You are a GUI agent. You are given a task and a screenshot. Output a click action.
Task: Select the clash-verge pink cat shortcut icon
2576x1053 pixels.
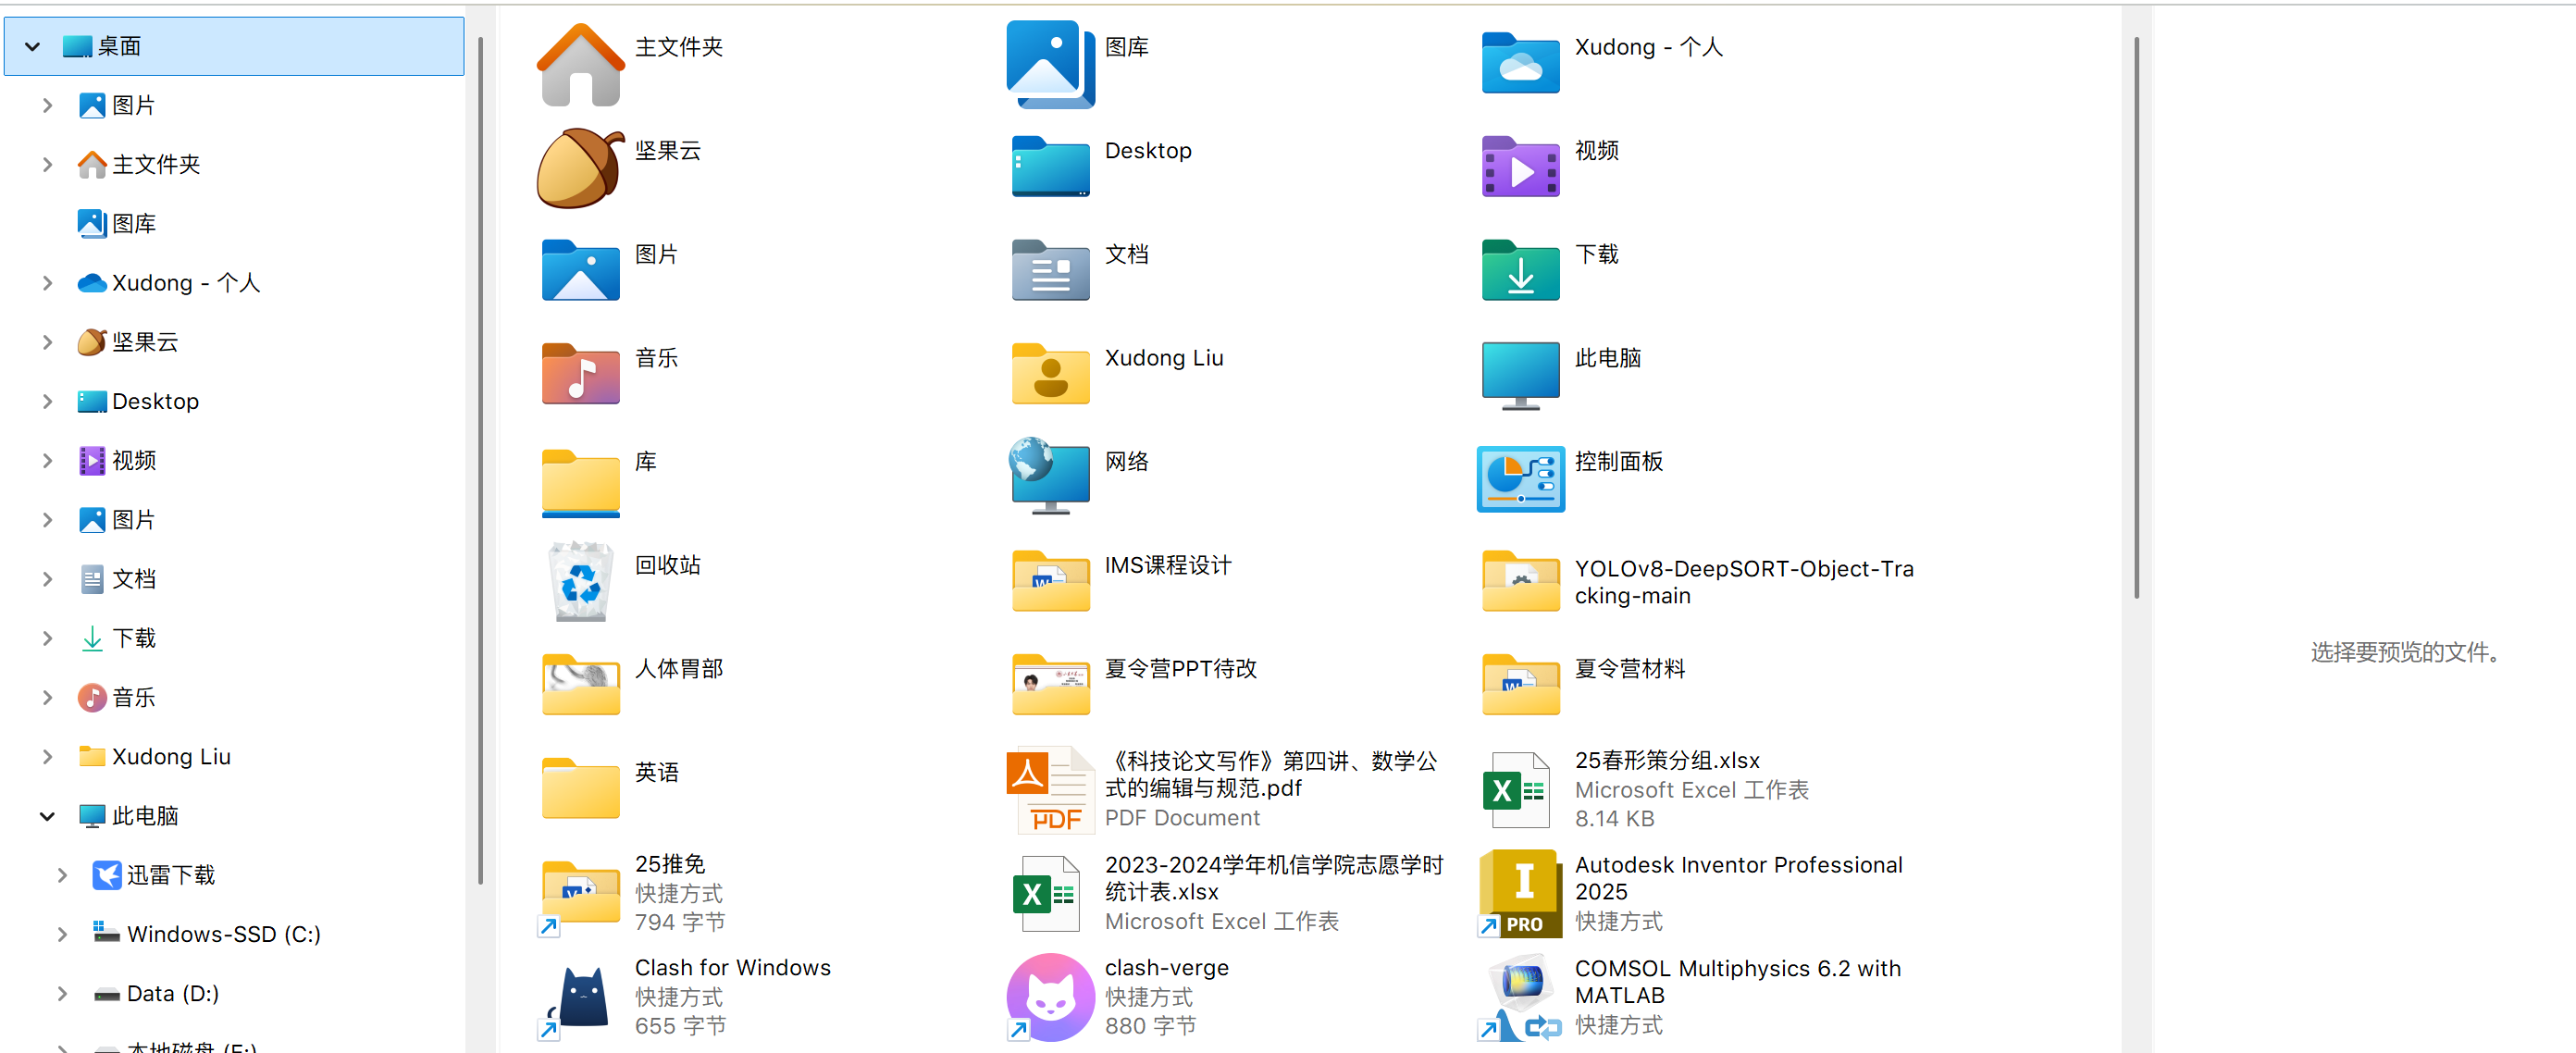pos(1050,997)
